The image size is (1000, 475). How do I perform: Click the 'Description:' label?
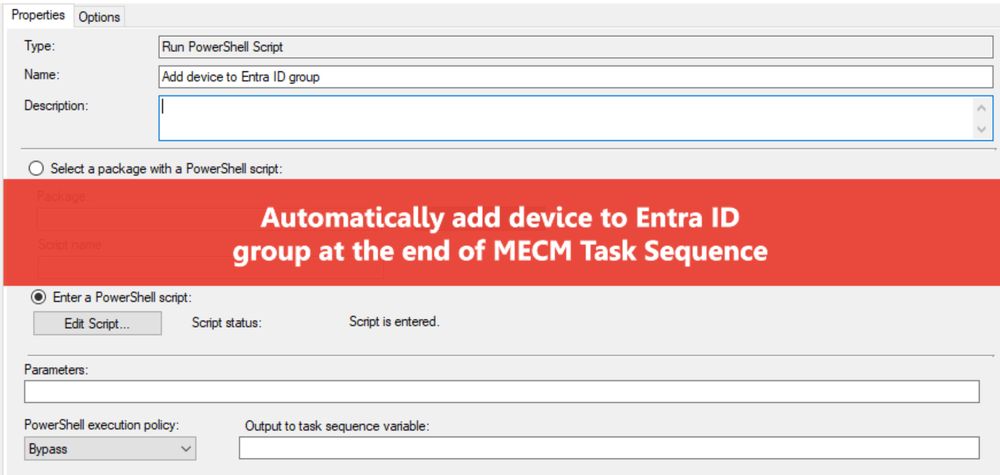point(56,106)
